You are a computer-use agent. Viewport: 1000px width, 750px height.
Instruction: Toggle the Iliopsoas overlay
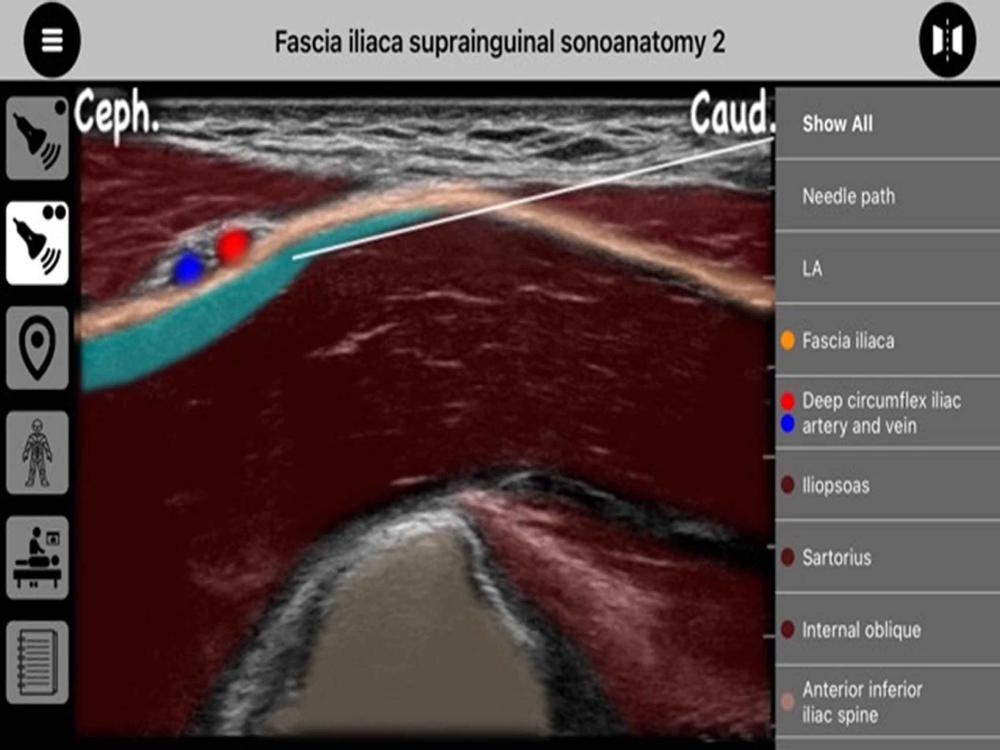pos(888,485)
